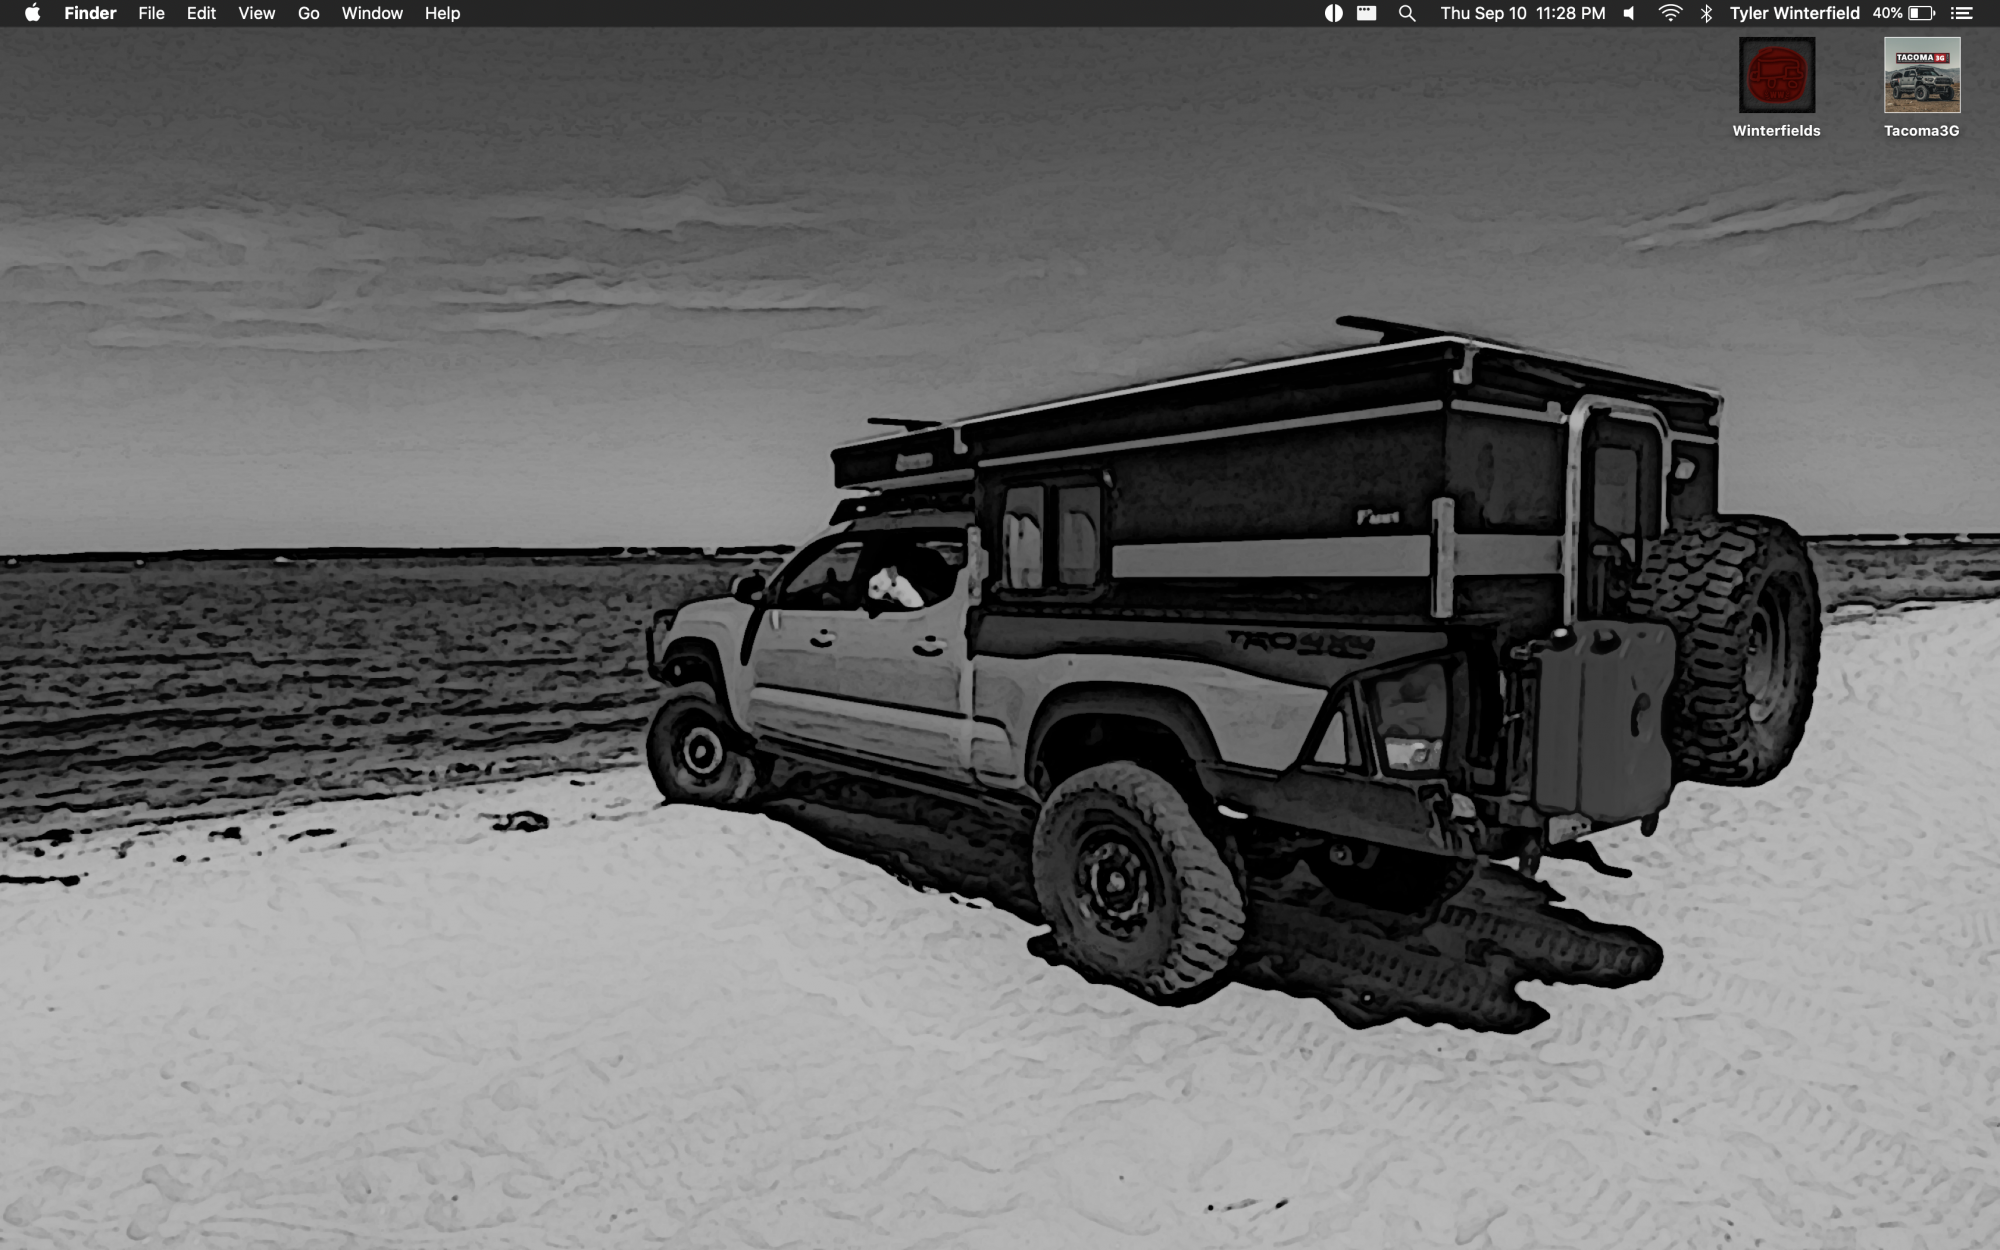This screenshot has width=2000, height=1250.
Task: Open the Wi-Fi status menu
Action: pos(1670,13)
